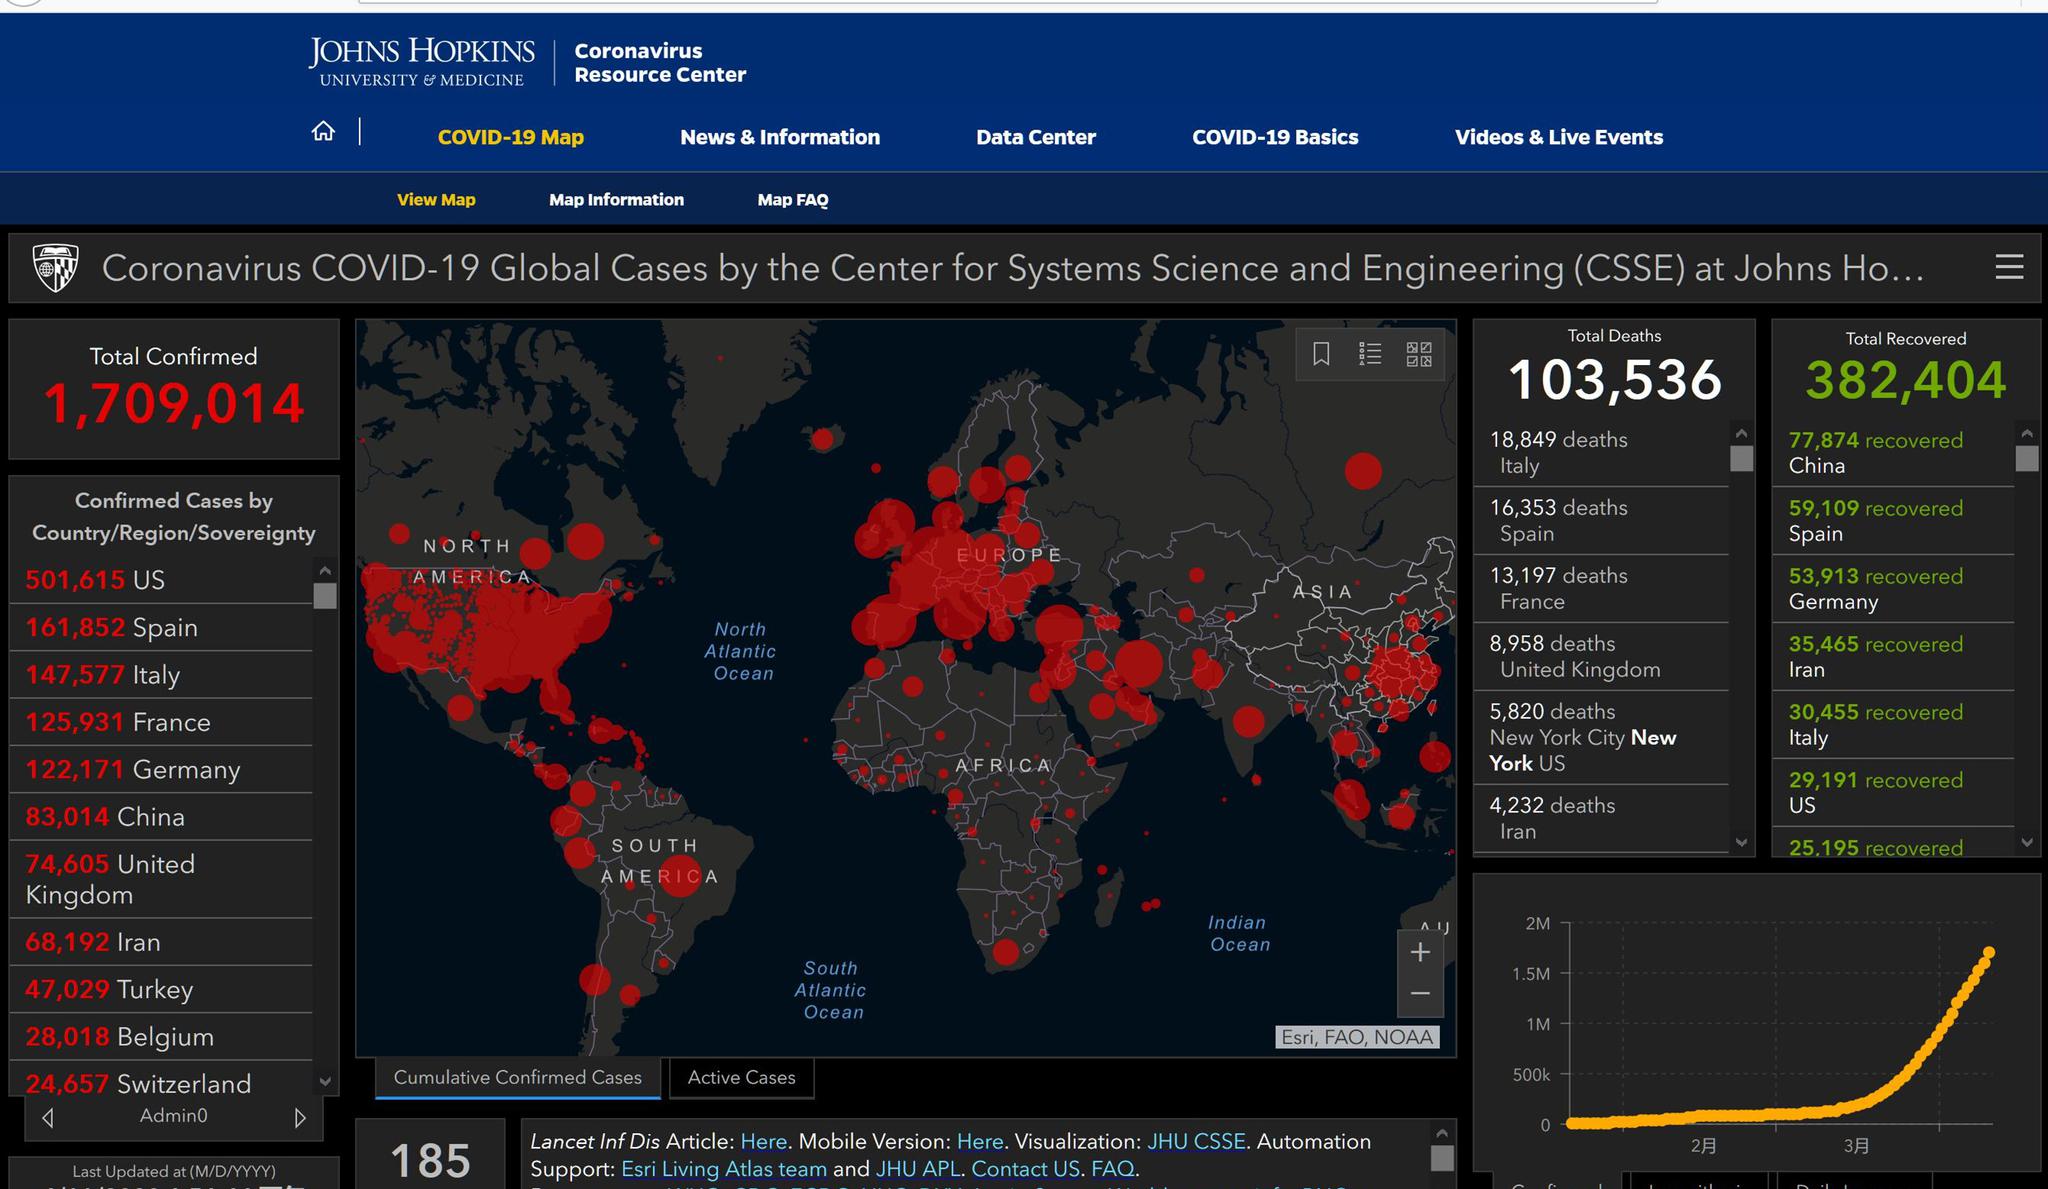The width and height of the screenshot is (2048, 1189).
Task: Follow the JHU CSSE visualization link
Action: (x=1195, y=1141)
